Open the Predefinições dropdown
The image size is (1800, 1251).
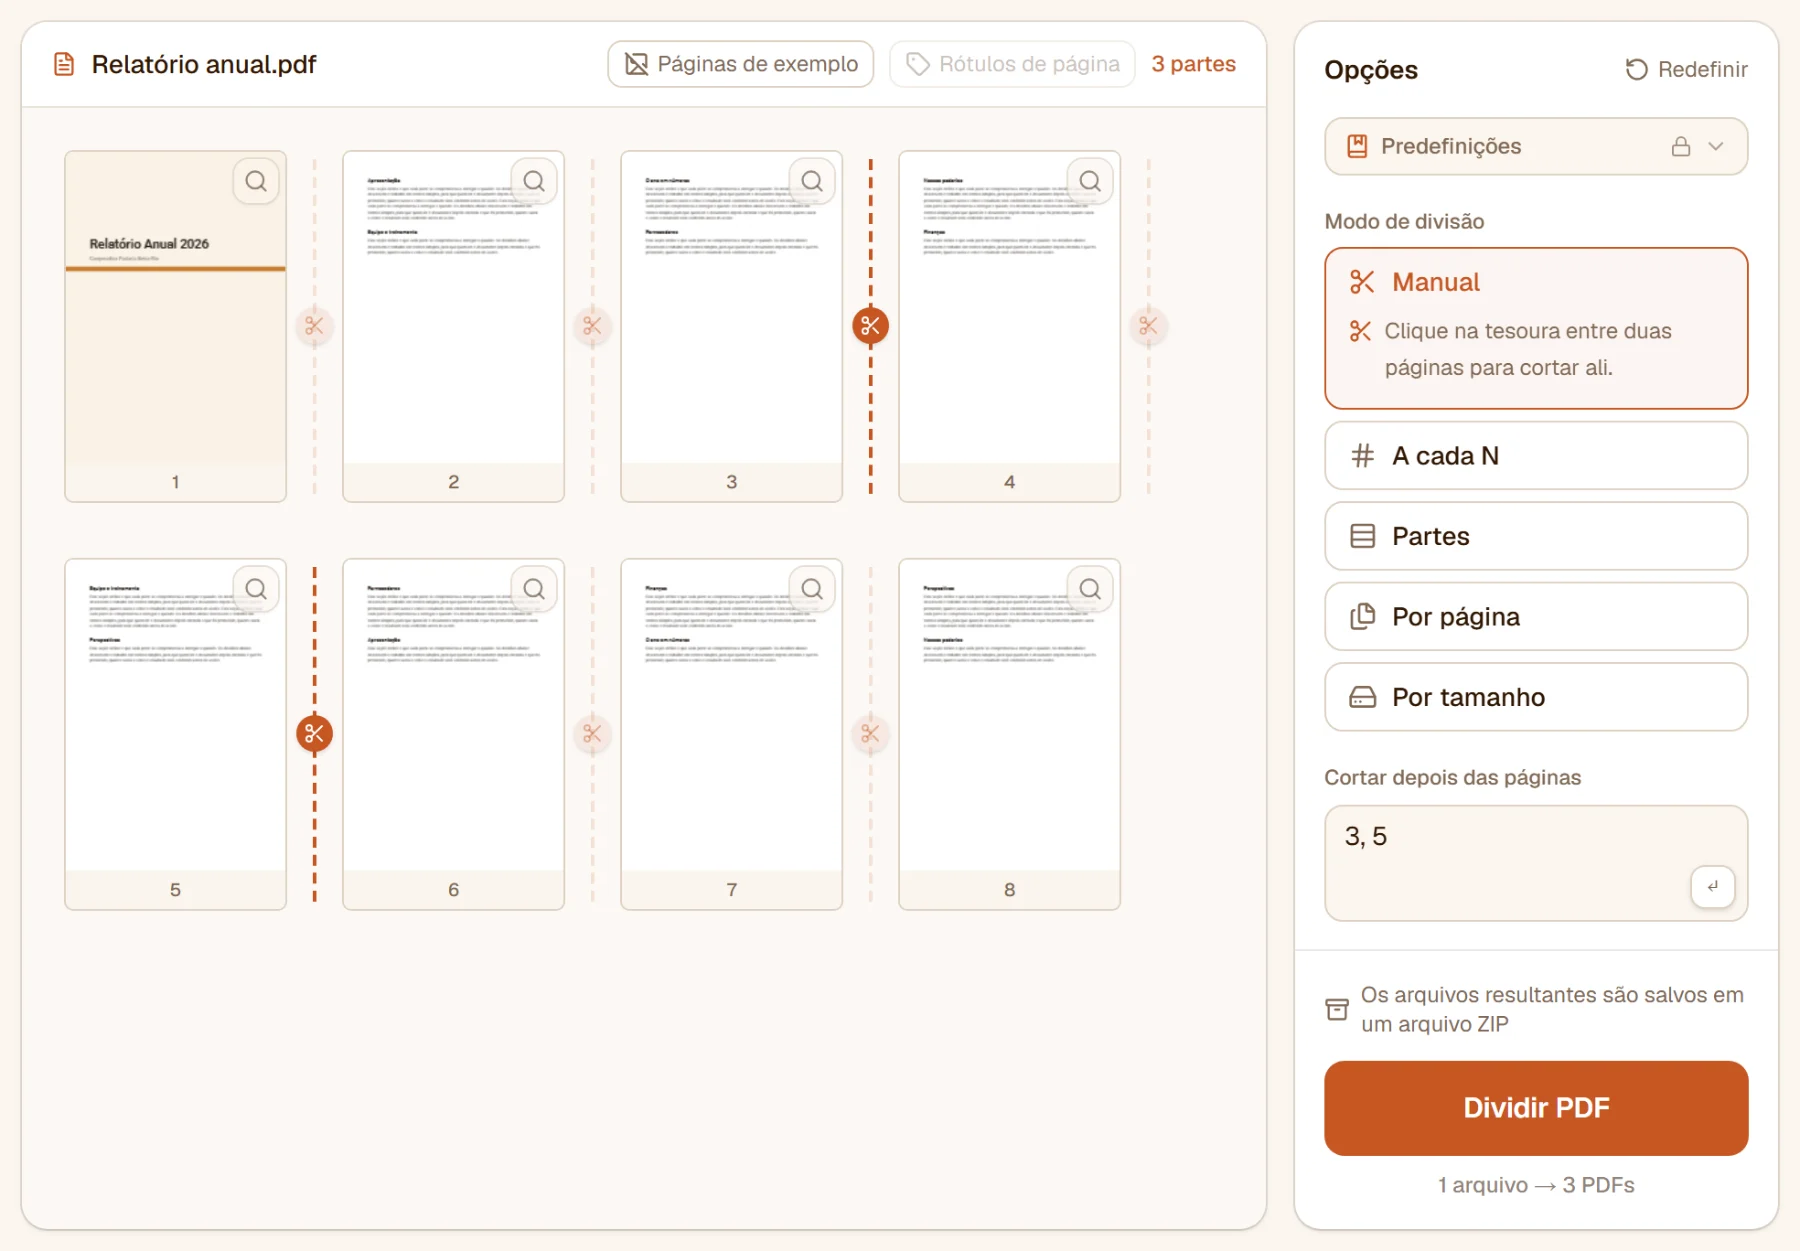click(x=1536, y=146)
